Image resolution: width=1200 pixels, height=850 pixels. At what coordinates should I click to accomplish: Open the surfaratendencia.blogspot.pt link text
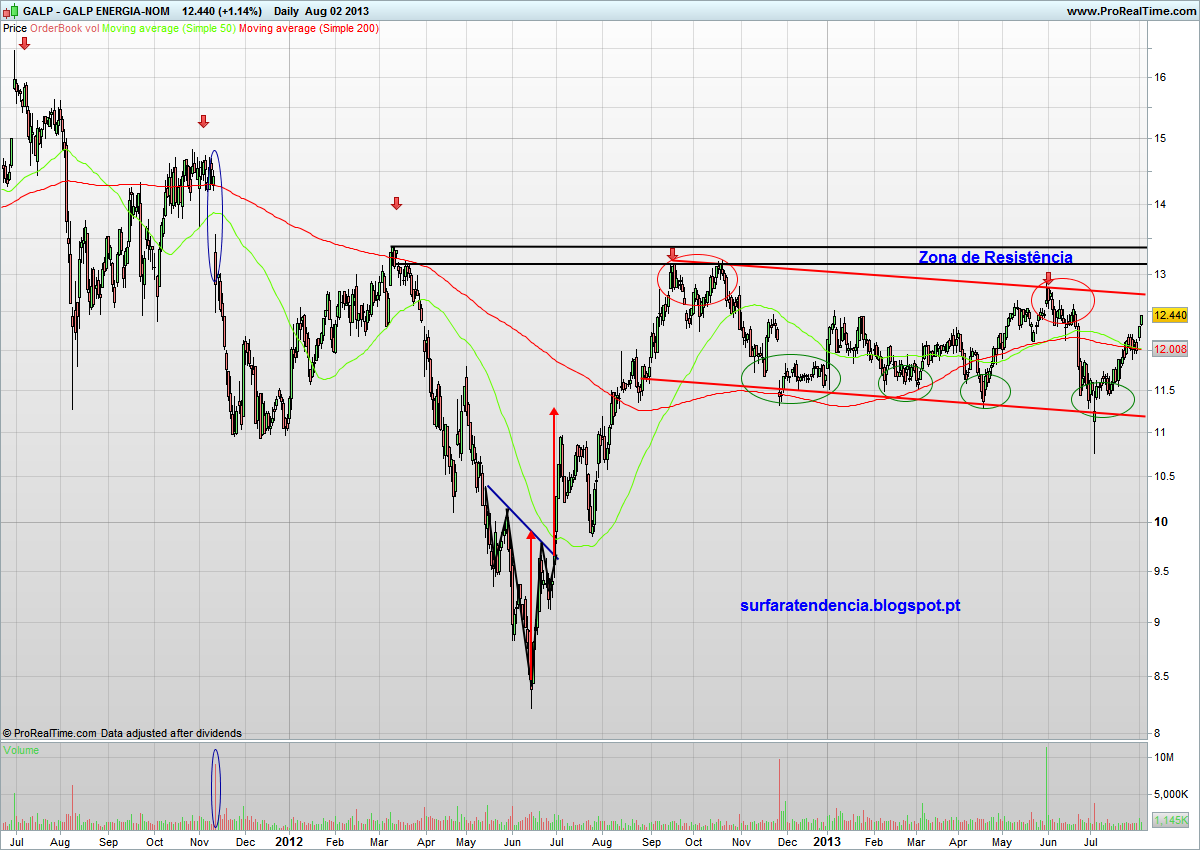click(850, 605)
